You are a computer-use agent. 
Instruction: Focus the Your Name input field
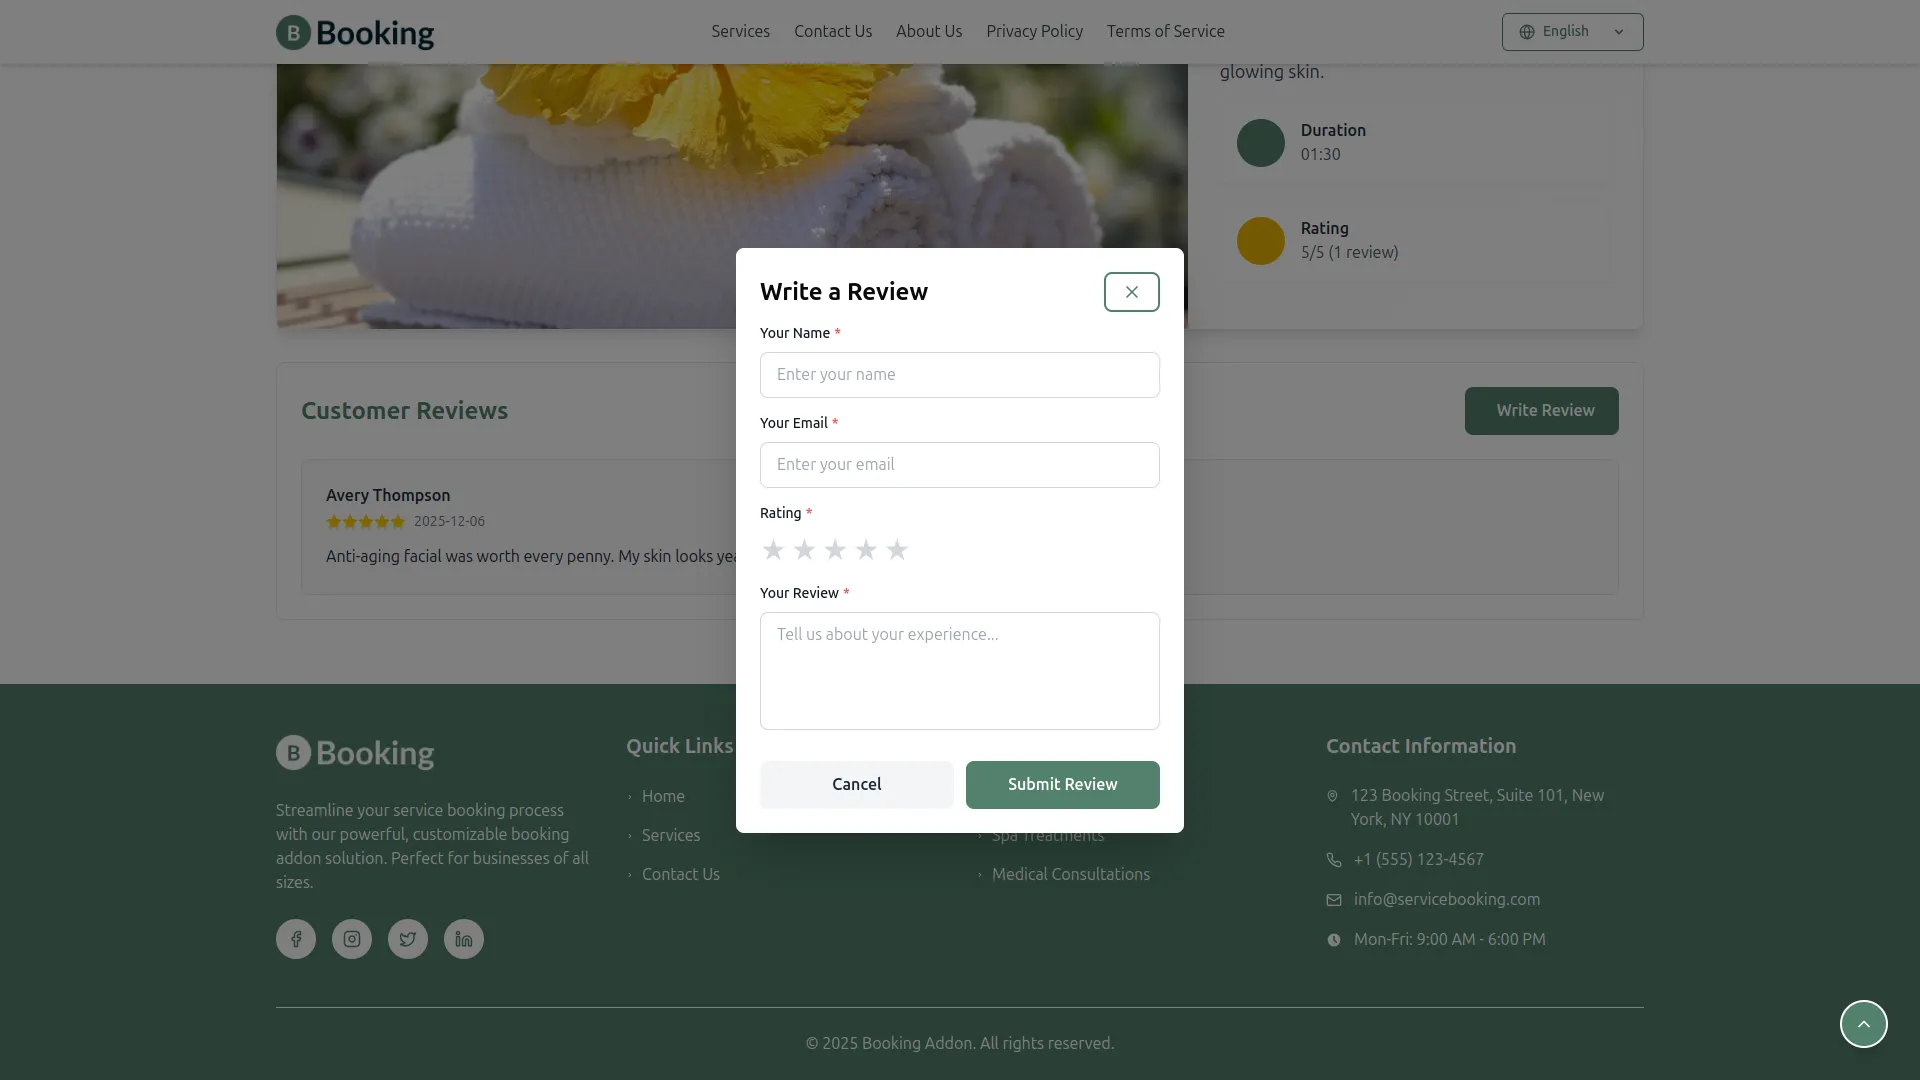click(959, 375)
